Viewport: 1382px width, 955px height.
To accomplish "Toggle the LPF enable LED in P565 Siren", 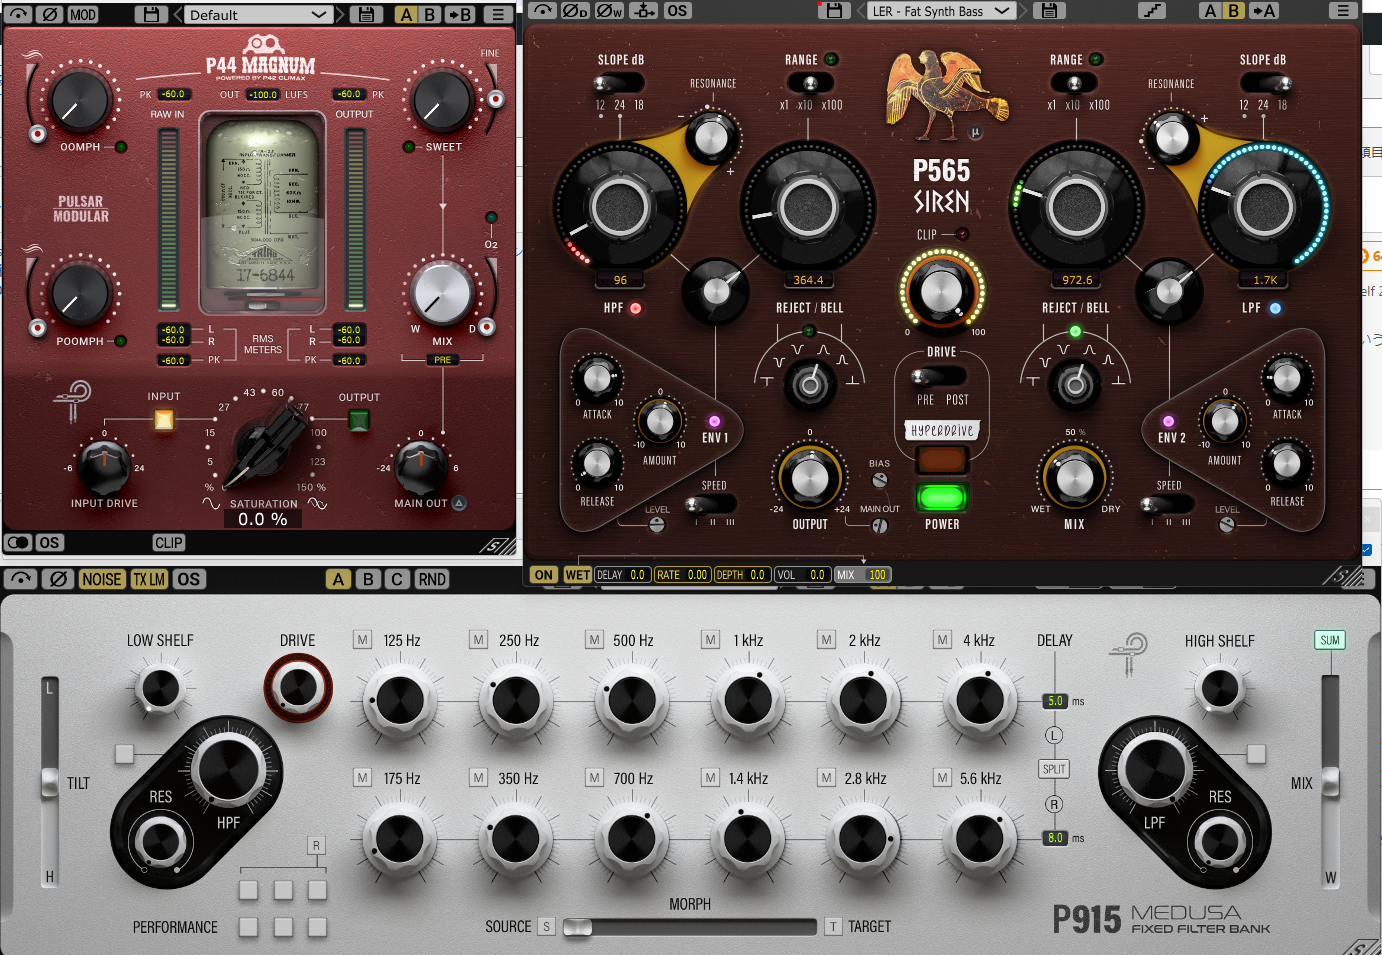I will coord(1275,308).
